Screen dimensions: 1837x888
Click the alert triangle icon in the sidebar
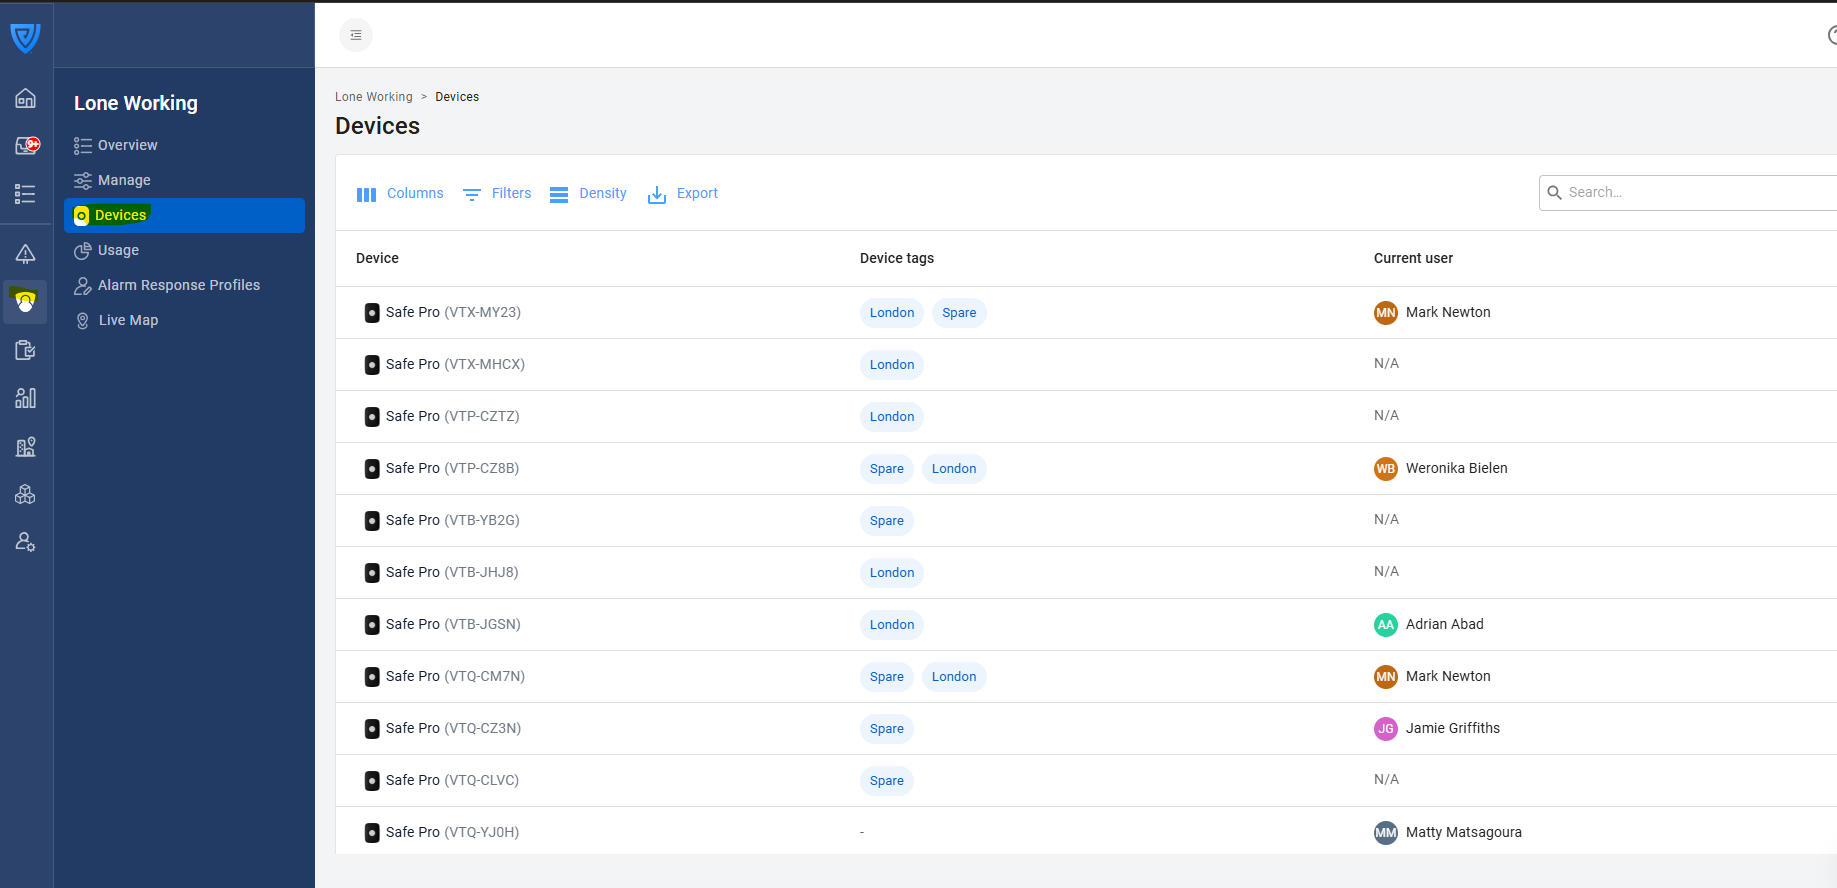(26, 254)
